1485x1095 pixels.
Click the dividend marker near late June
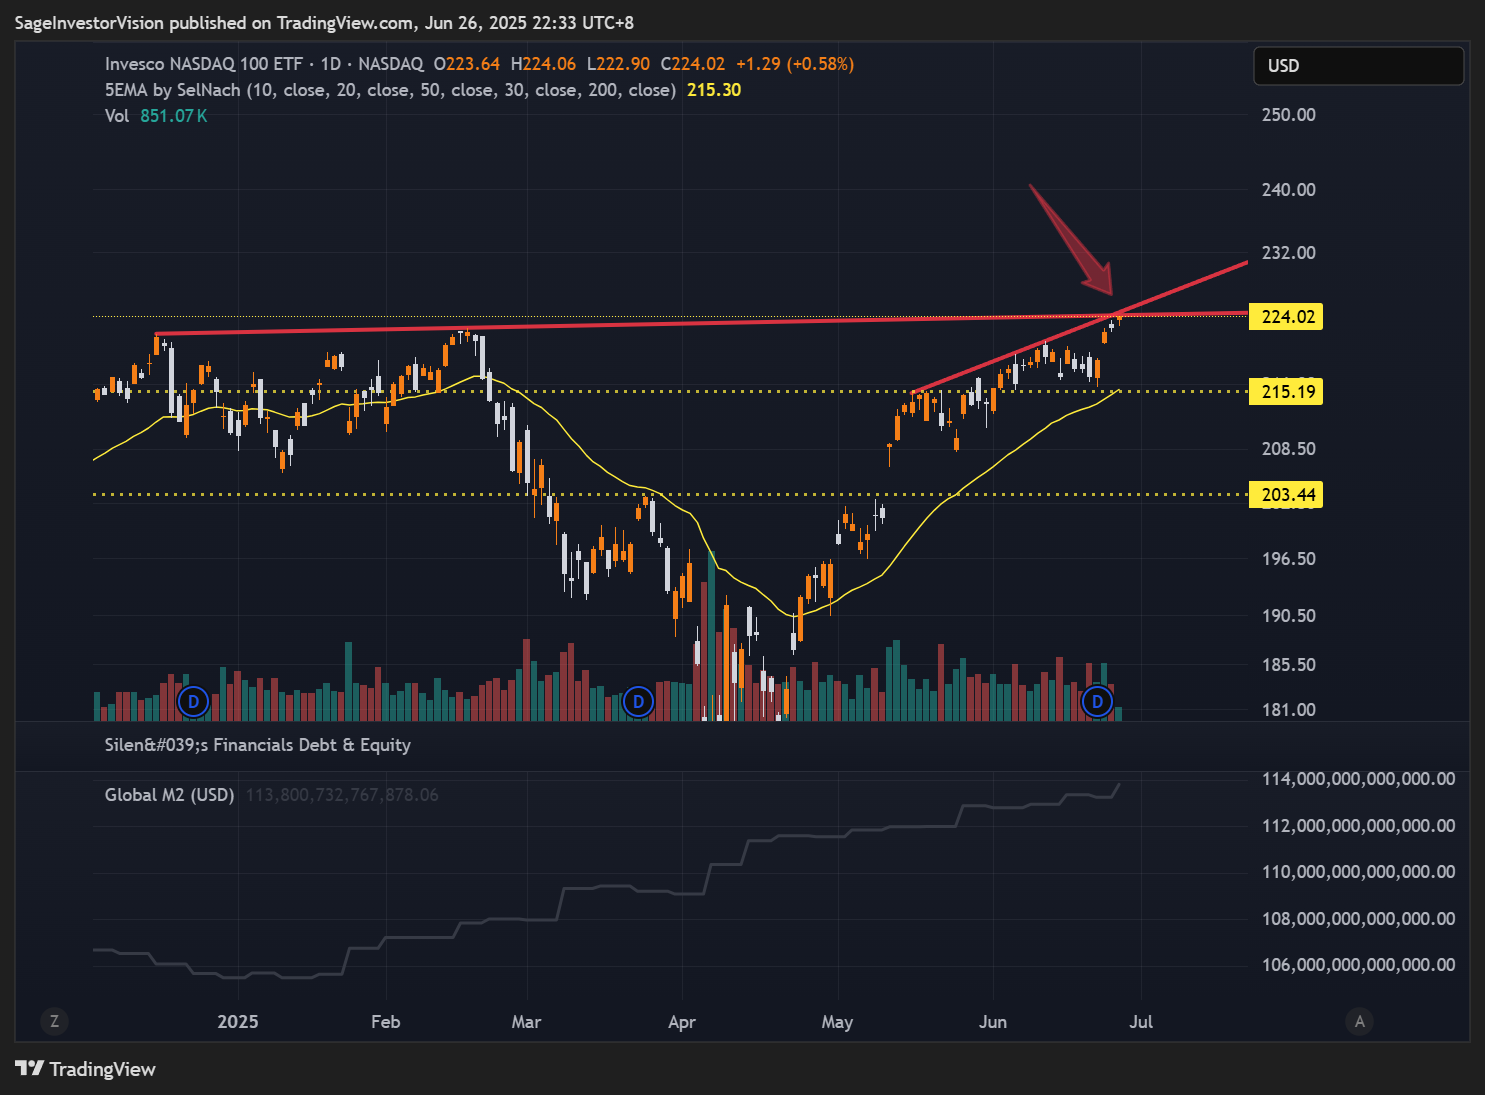click(x=1097, y=702)
